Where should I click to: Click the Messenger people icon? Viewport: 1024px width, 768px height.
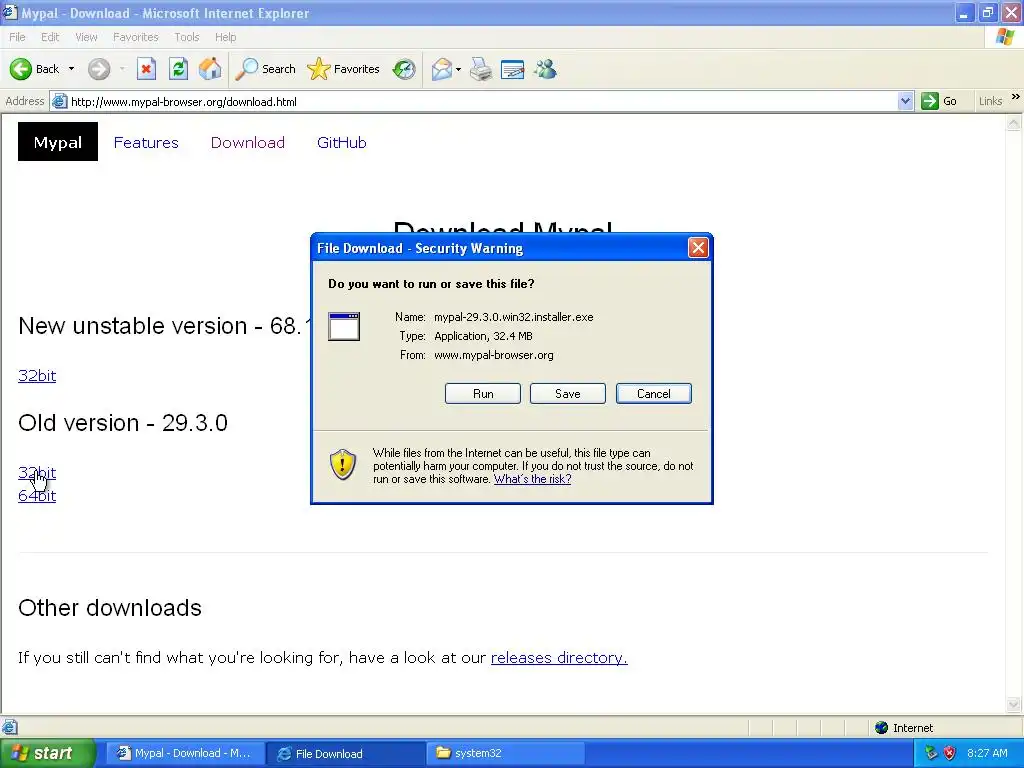(x=545, y=69)
